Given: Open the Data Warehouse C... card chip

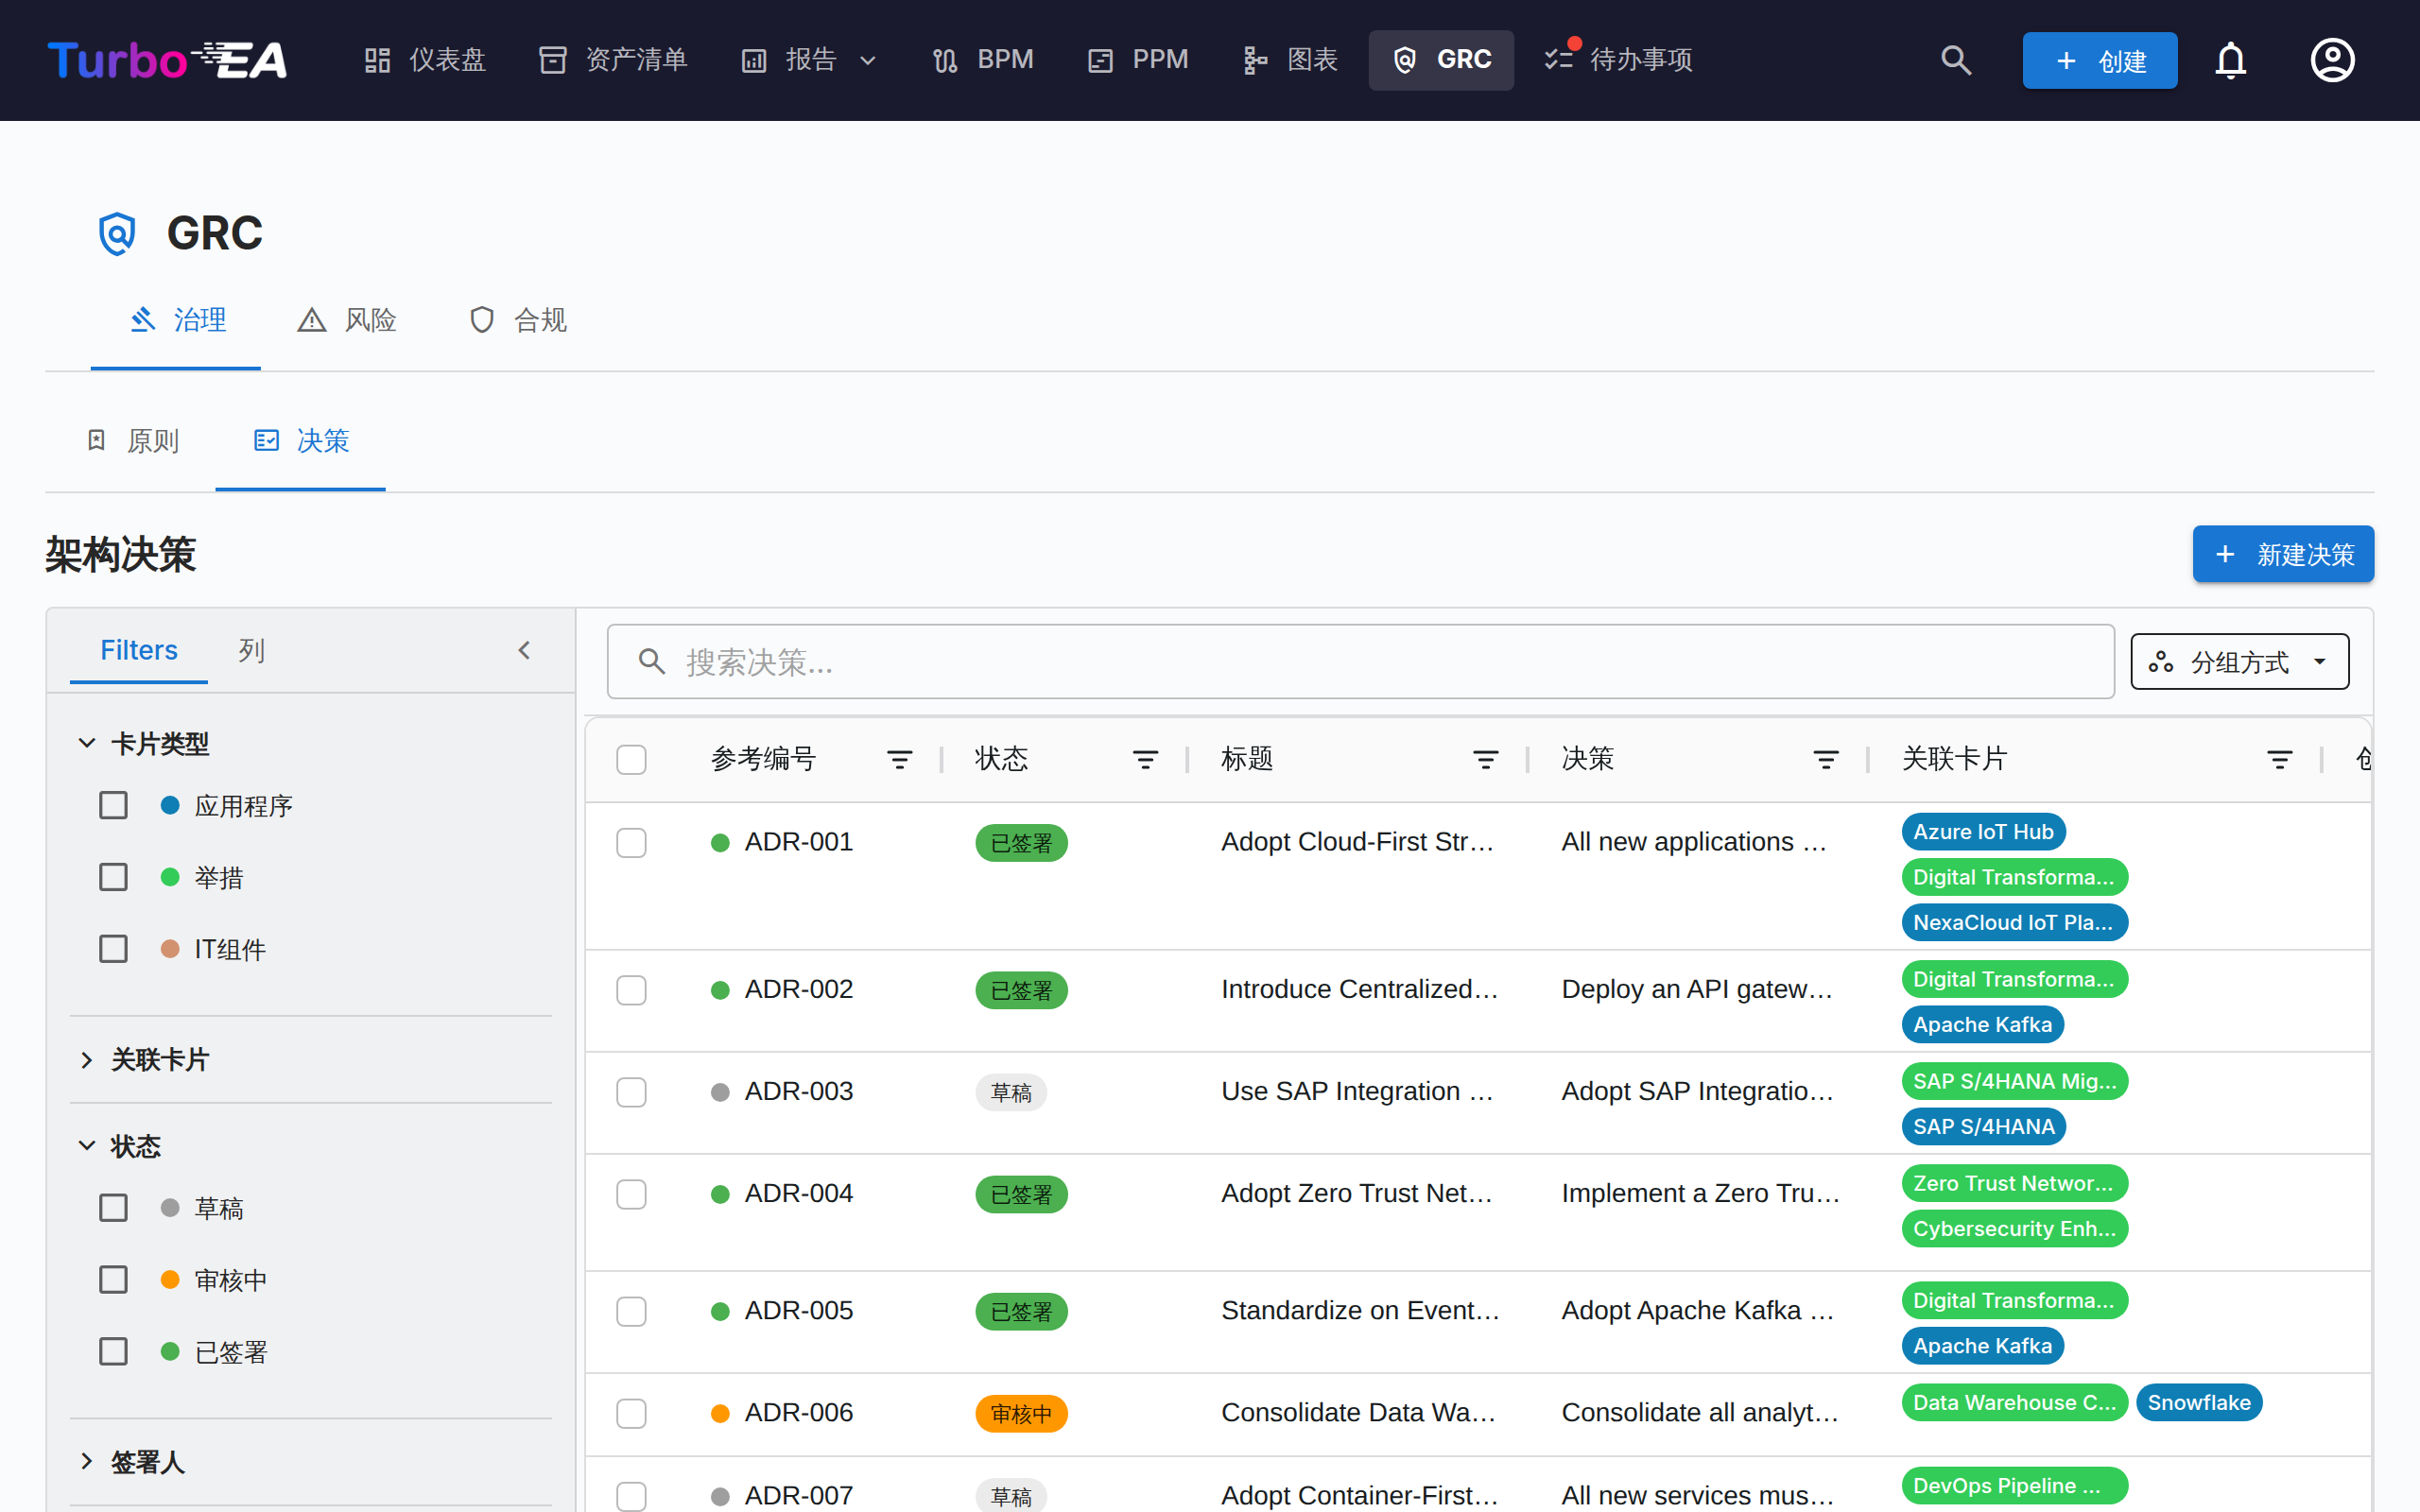Looking at the screenshot, I should click(x=2014, y=1402).
